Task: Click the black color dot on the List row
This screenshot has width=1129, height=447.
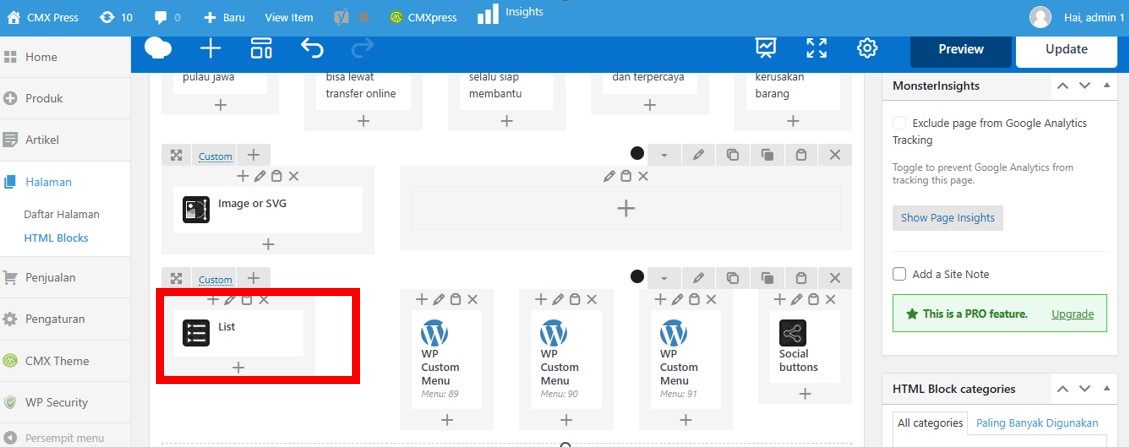Action: point(637,276)
